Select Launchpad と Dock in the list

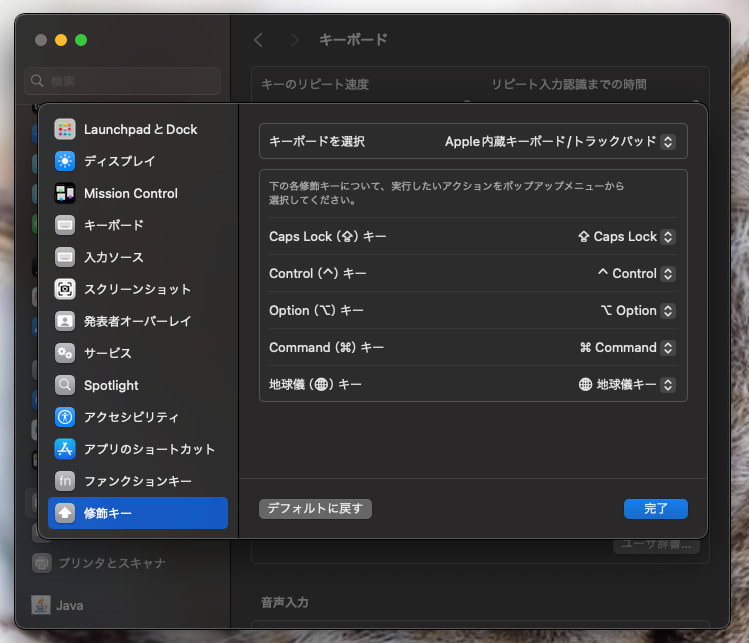coord(138,129)
